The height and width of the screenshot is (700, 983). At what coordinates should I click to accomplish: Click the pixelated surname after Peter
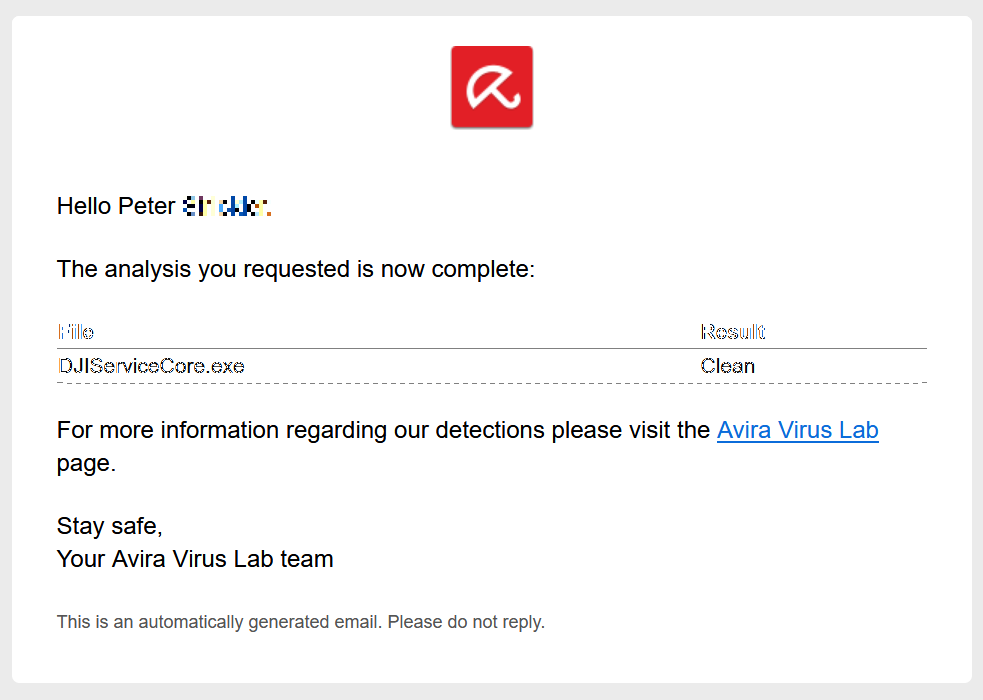[226, 207]
